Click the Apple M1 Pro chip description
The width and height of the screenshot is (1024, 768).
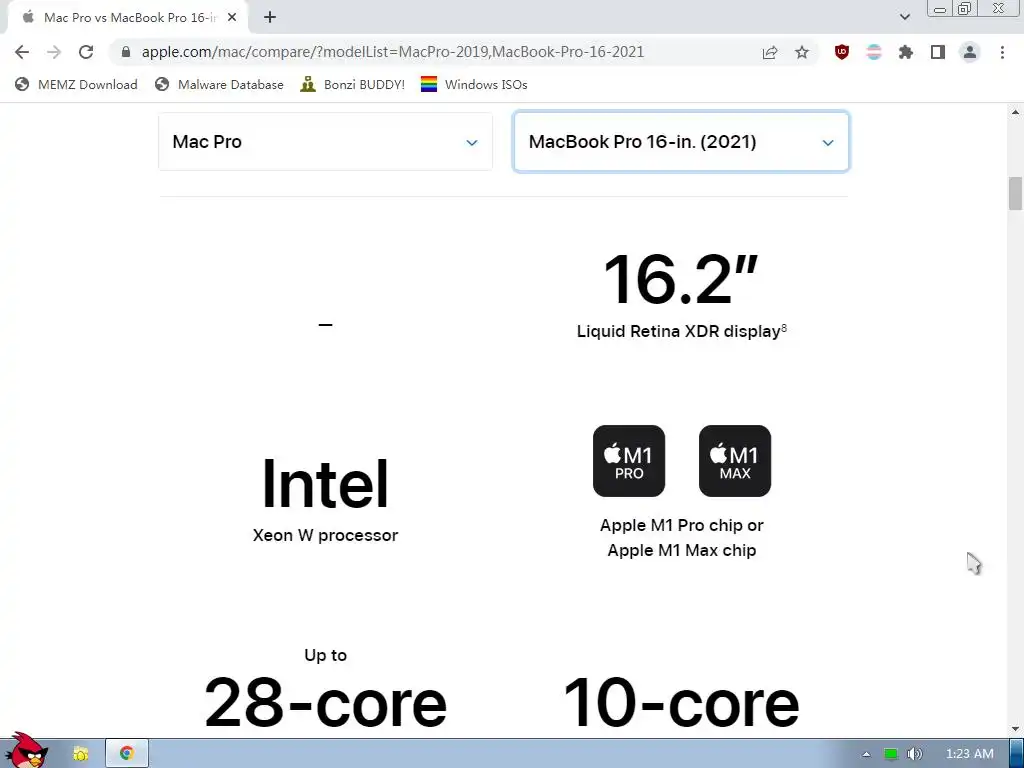tap(682, 537)
